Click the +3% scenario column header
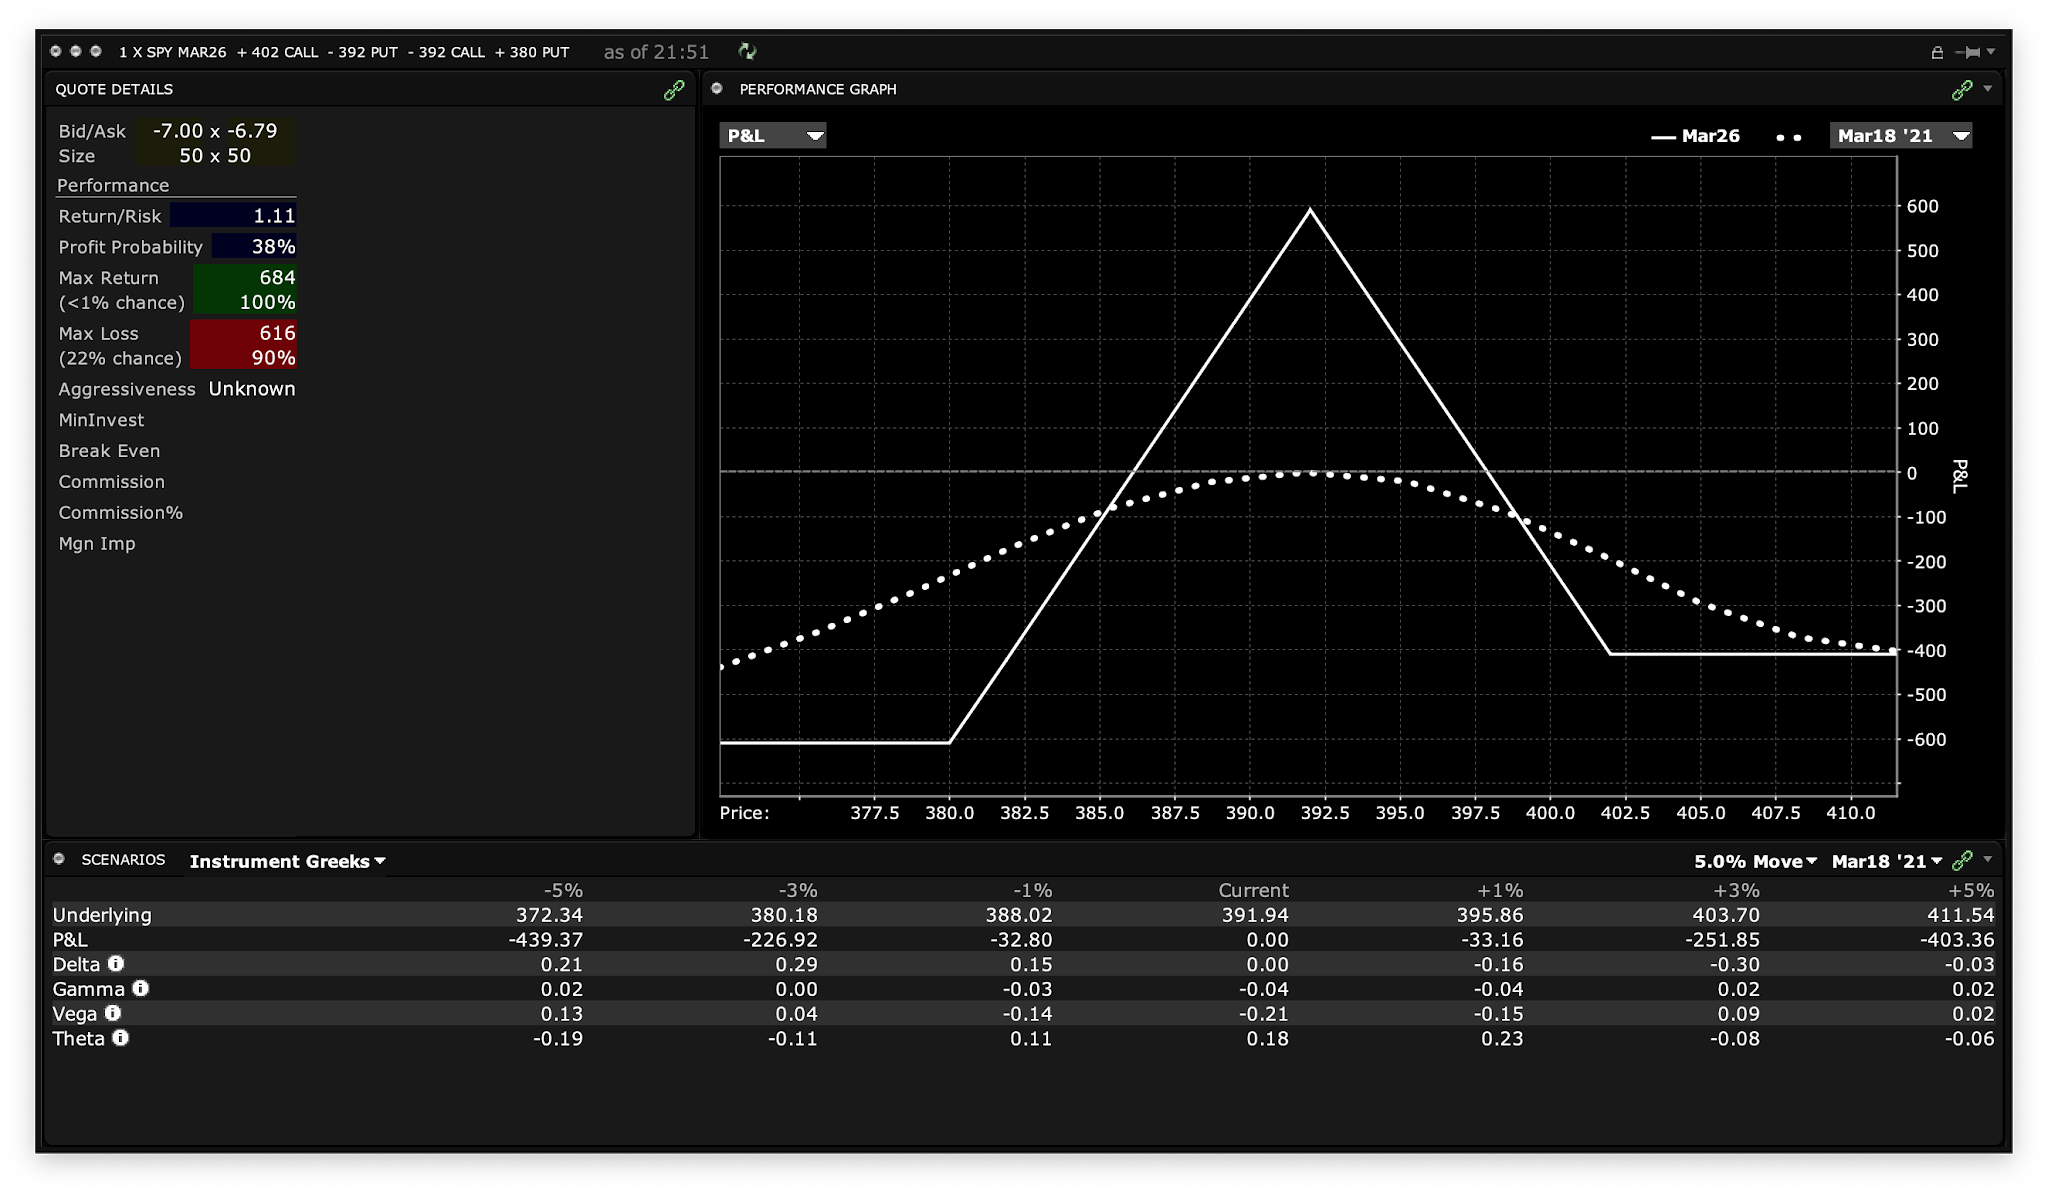 click(1736, 890)
